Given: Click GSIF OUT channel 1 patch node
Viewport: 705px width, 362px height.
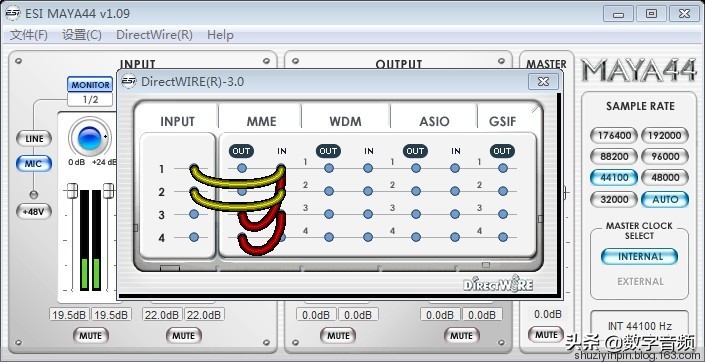Looking at the screenshot, I should [x=503, y=168].
